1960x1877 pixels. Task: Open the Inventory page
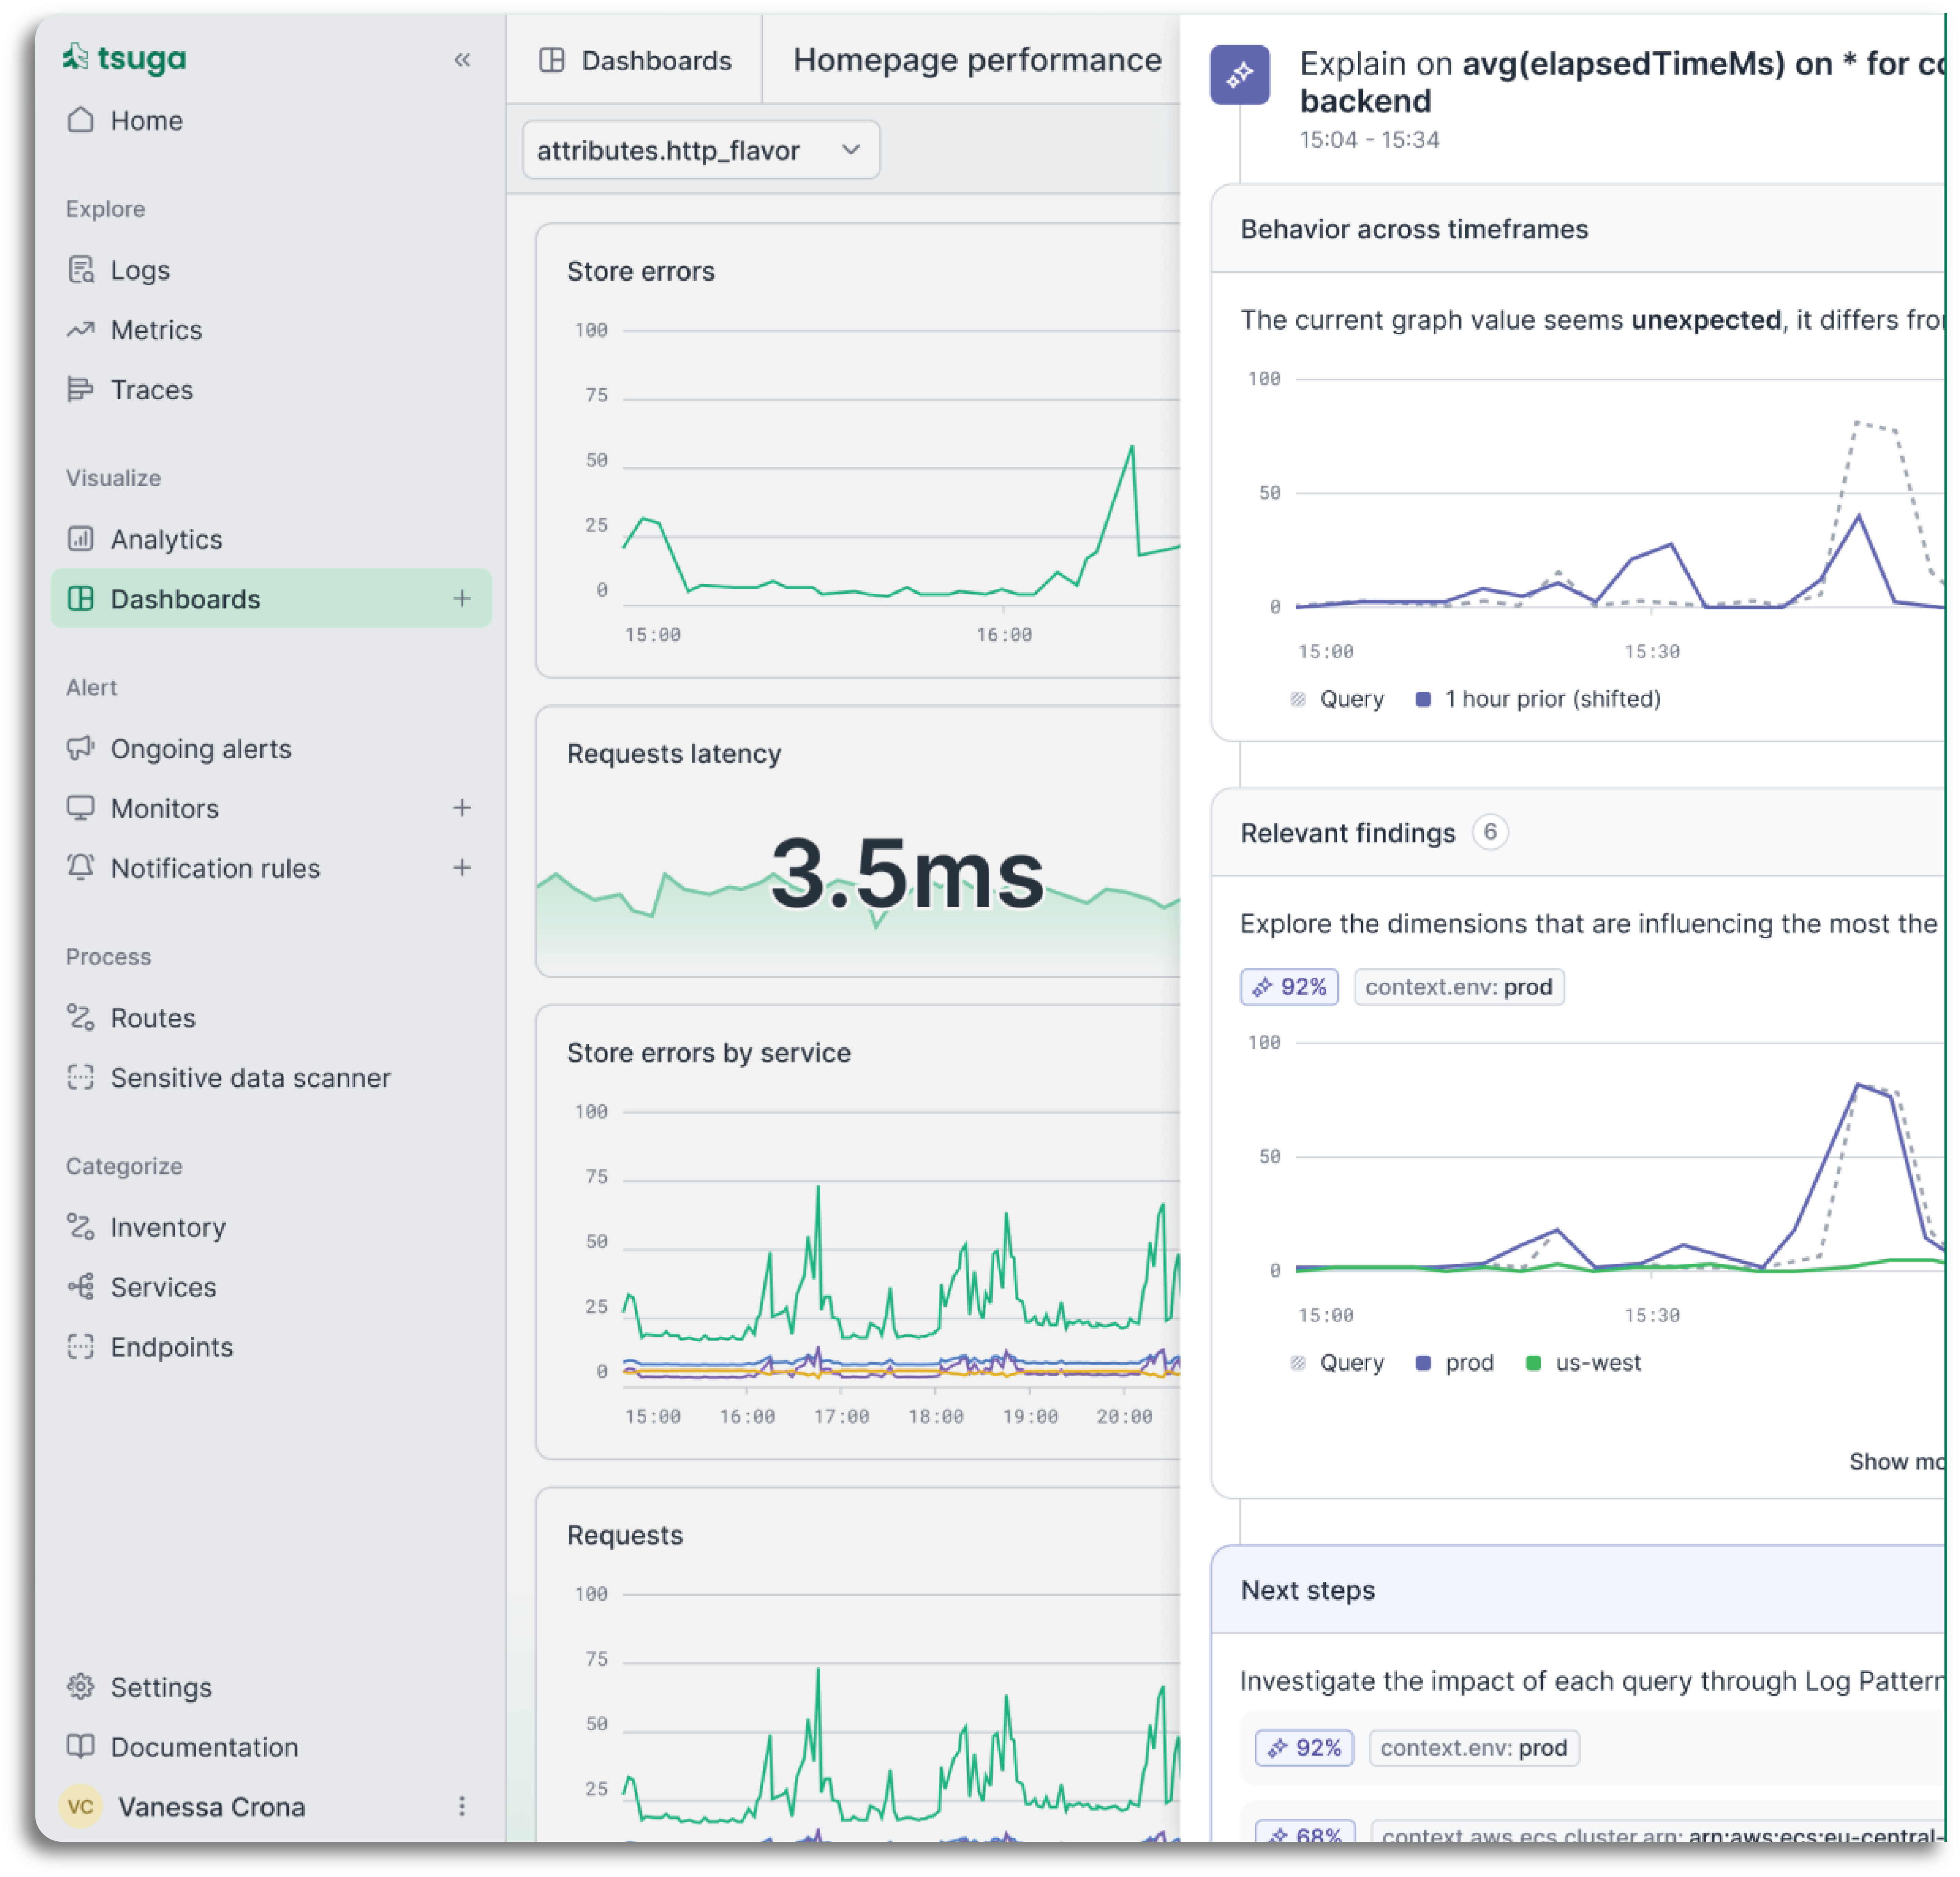tap(168, 1228)
